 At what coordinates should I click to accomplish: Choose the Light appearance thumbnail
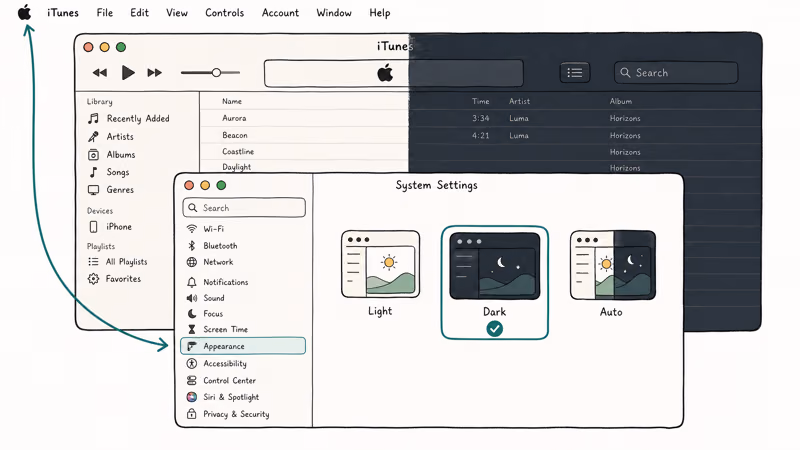point(381,264)
